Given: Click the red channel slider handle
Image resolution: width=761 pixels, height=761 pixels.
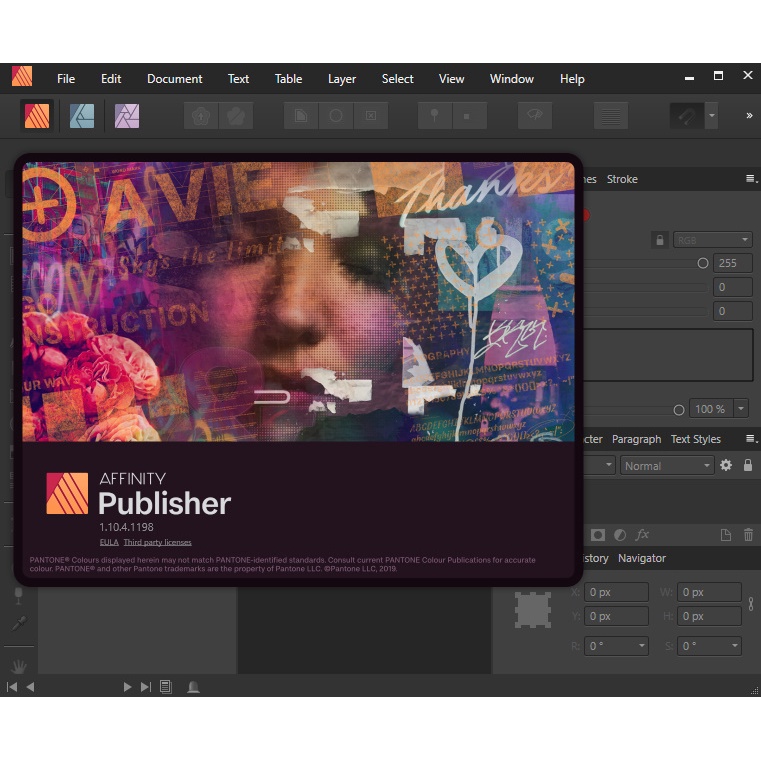Looking at the screenshot, I should [x=703, y=263].
